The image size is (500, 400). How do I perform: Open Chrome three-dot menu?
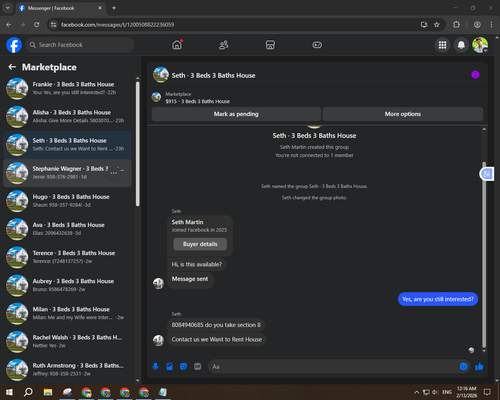491,25
